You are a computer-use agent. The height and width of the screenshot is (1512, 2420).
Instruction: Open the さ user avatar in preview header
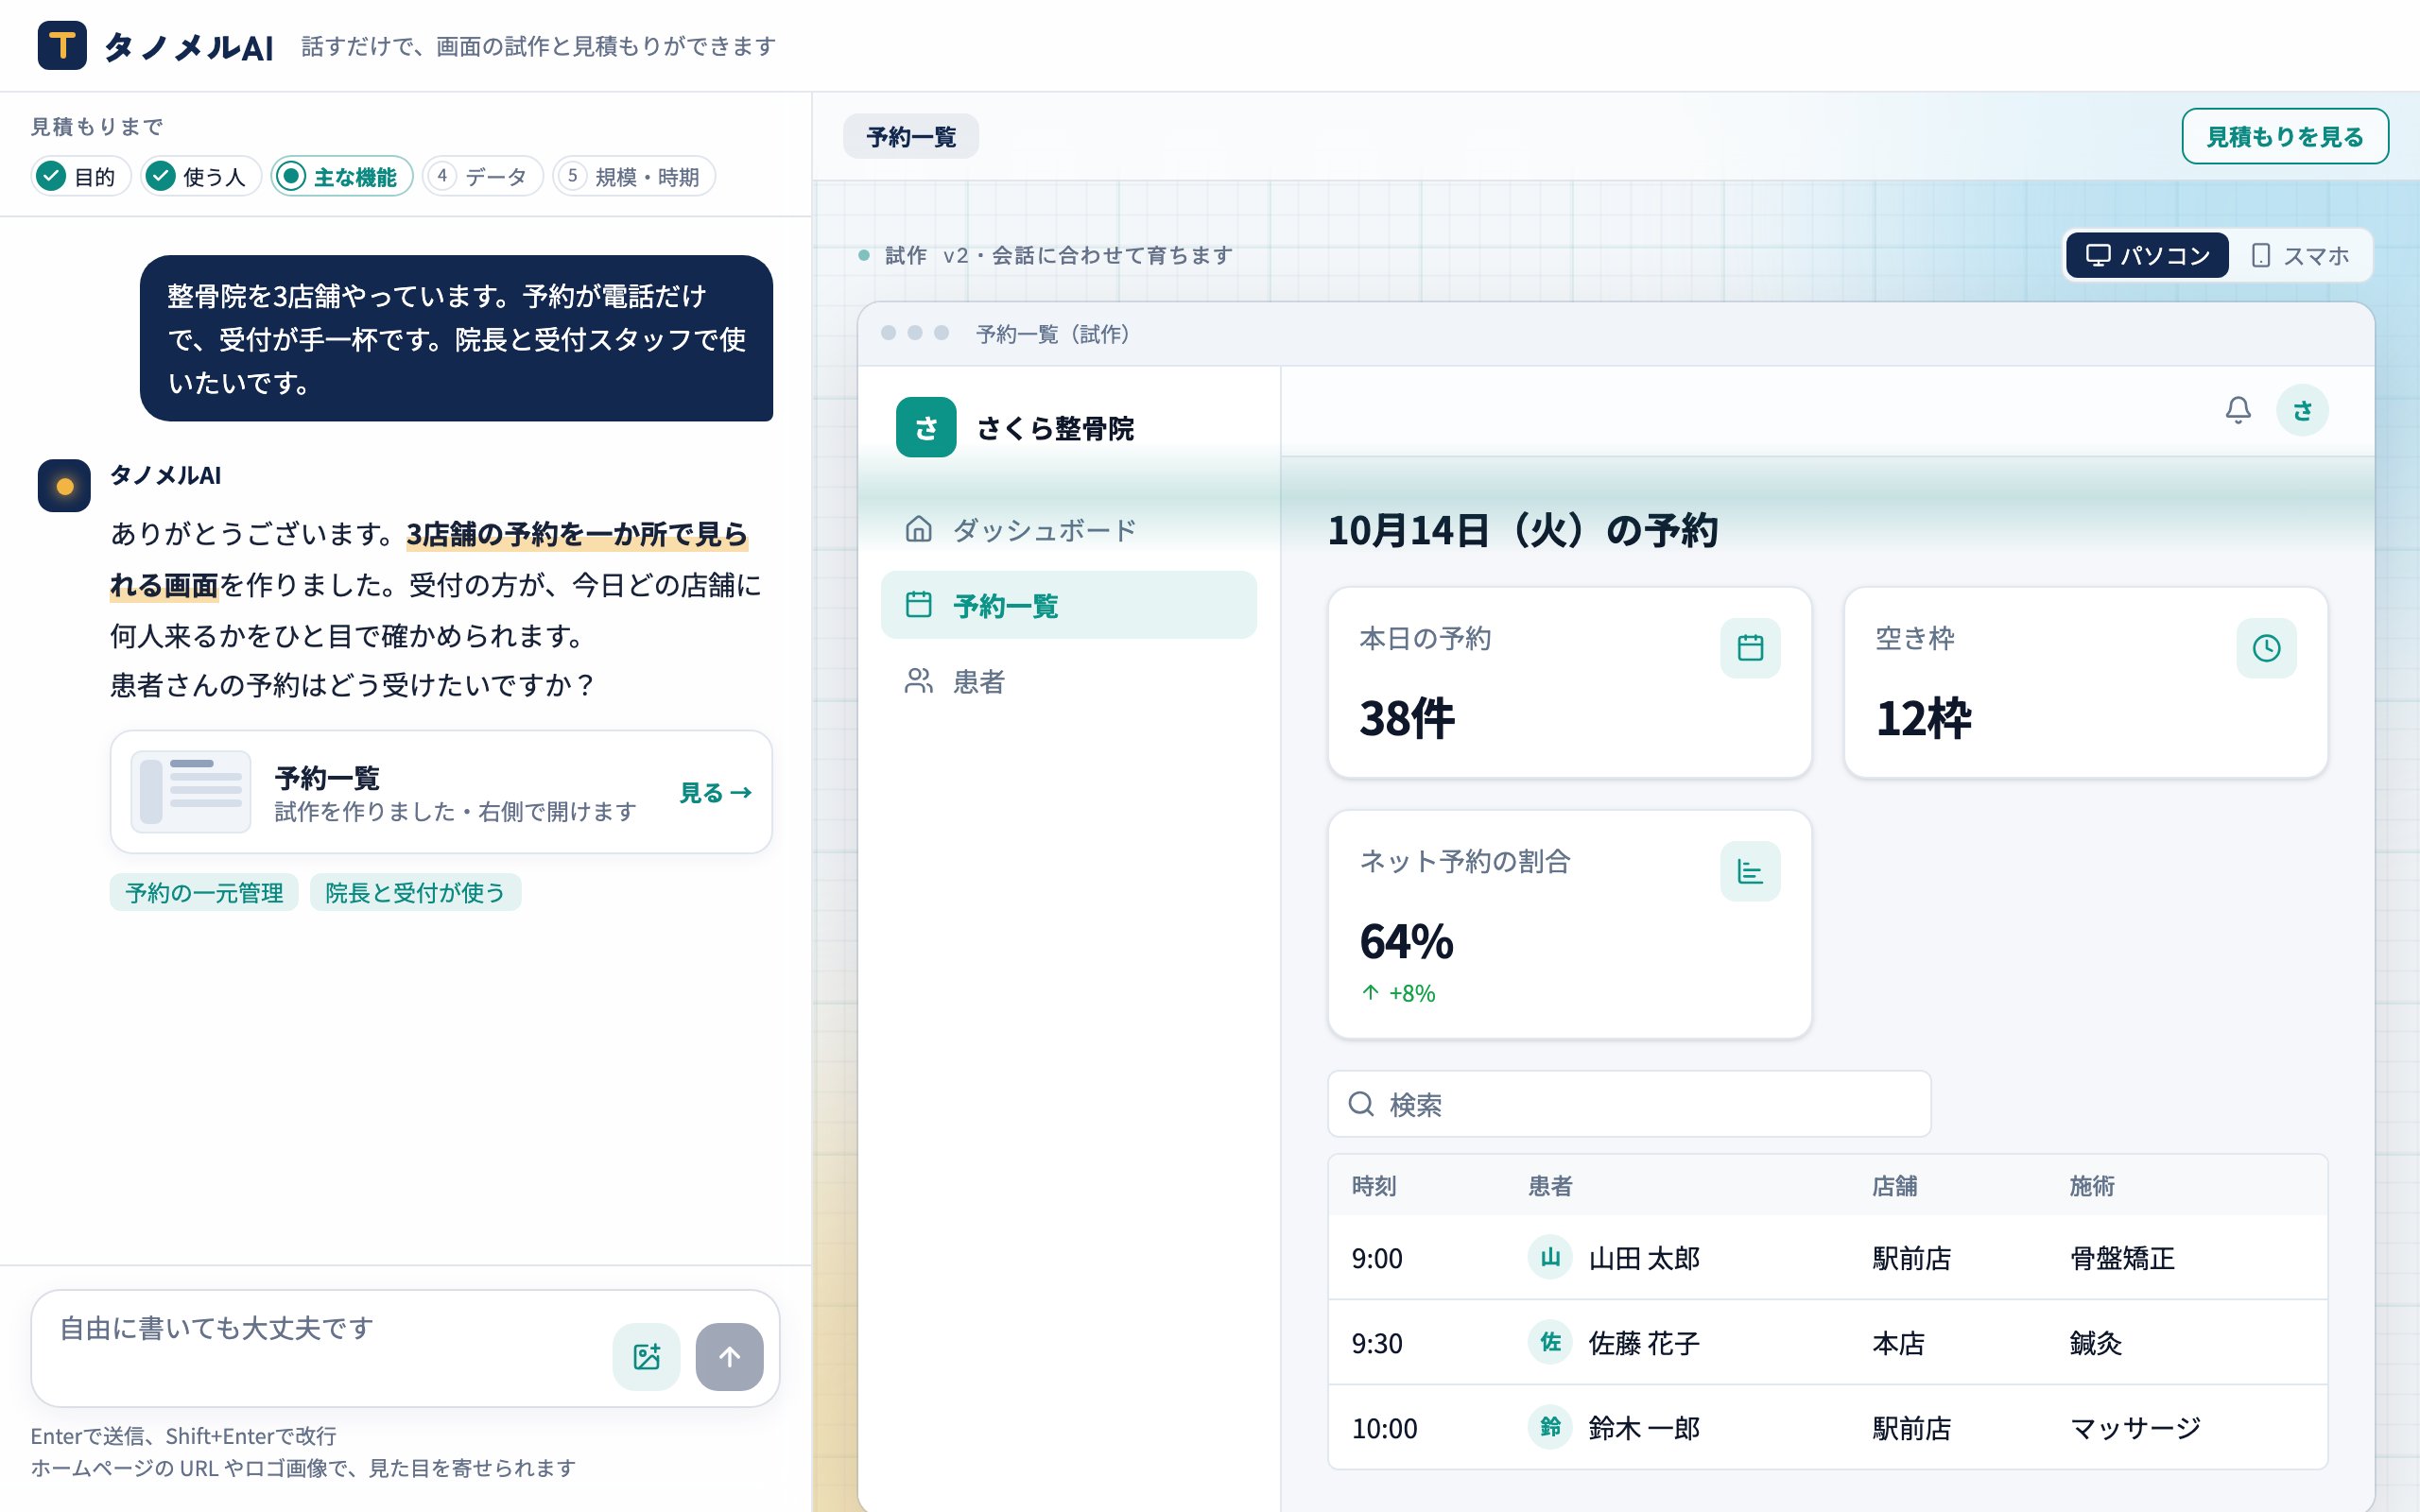pos(2302,410)
